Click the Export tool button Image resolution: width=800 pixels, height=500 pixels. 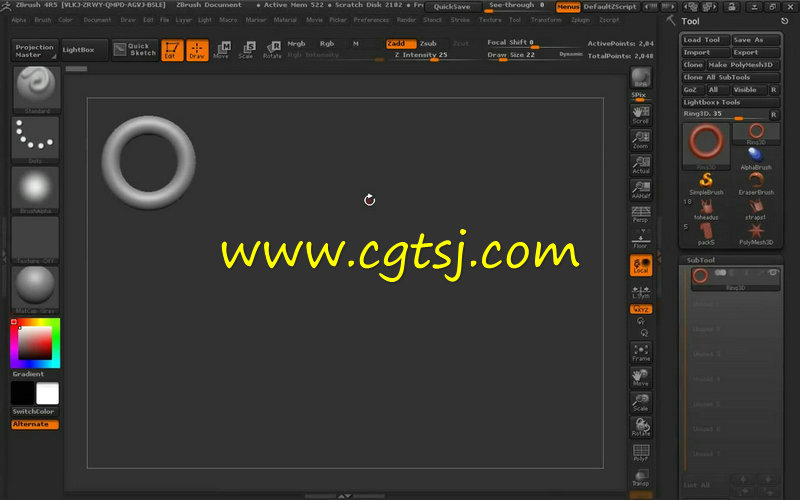[x=756, y=53]
